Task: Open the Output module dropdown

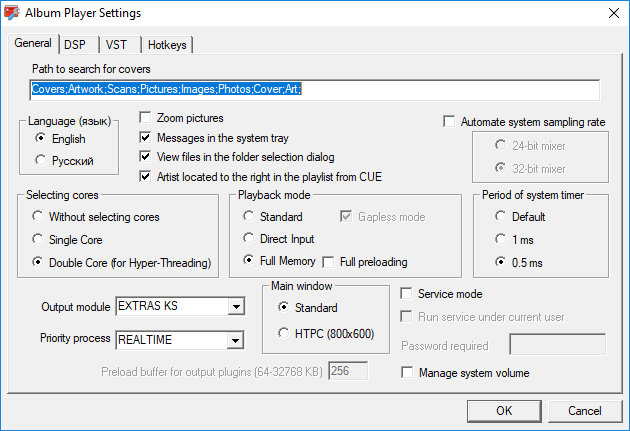Action: pyautogui.click(x=236, y=307)
